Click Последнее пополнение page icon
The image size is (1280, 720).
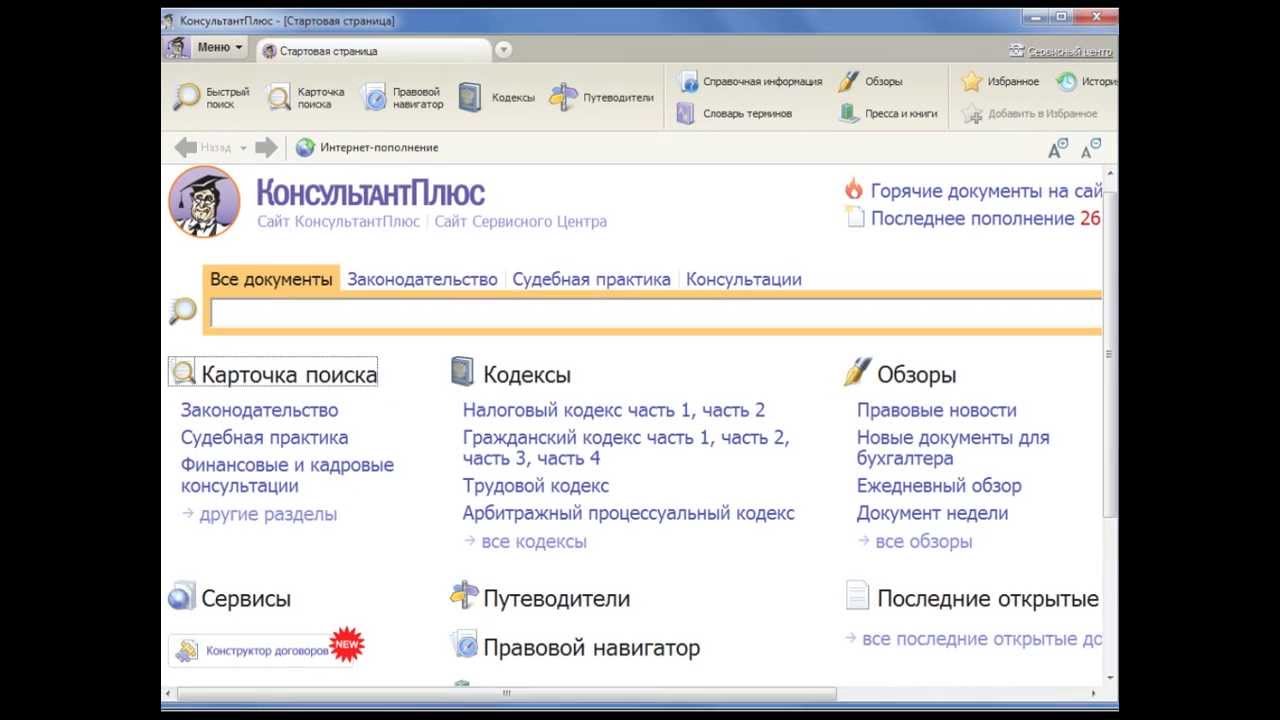click(x=854, y=217)
